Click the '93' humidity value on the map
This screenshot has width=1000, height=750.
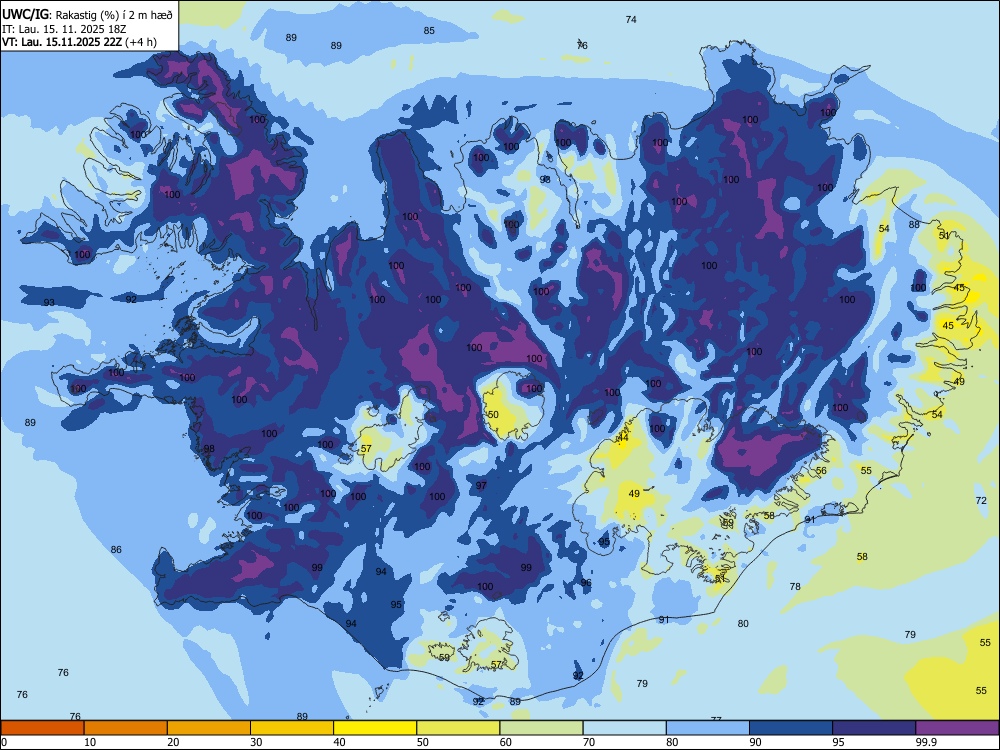(x=49, y=302)
